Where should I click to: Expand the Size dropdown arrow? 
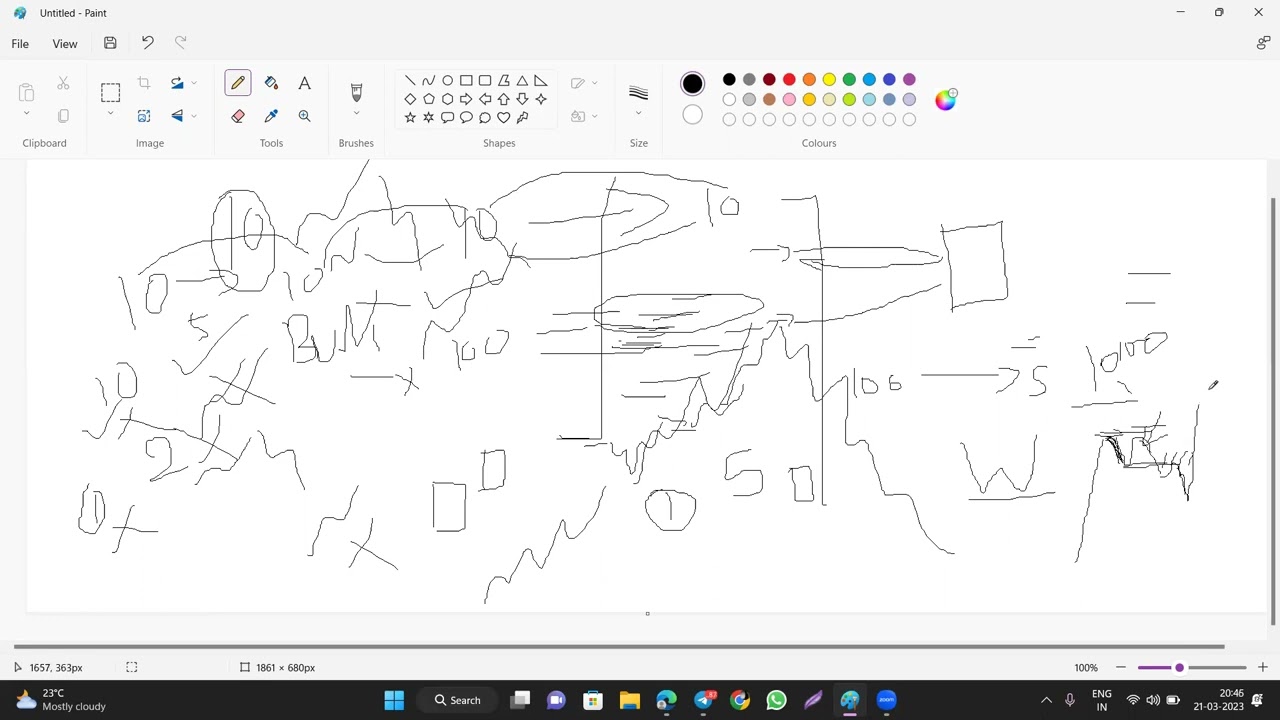coord(638,113)
